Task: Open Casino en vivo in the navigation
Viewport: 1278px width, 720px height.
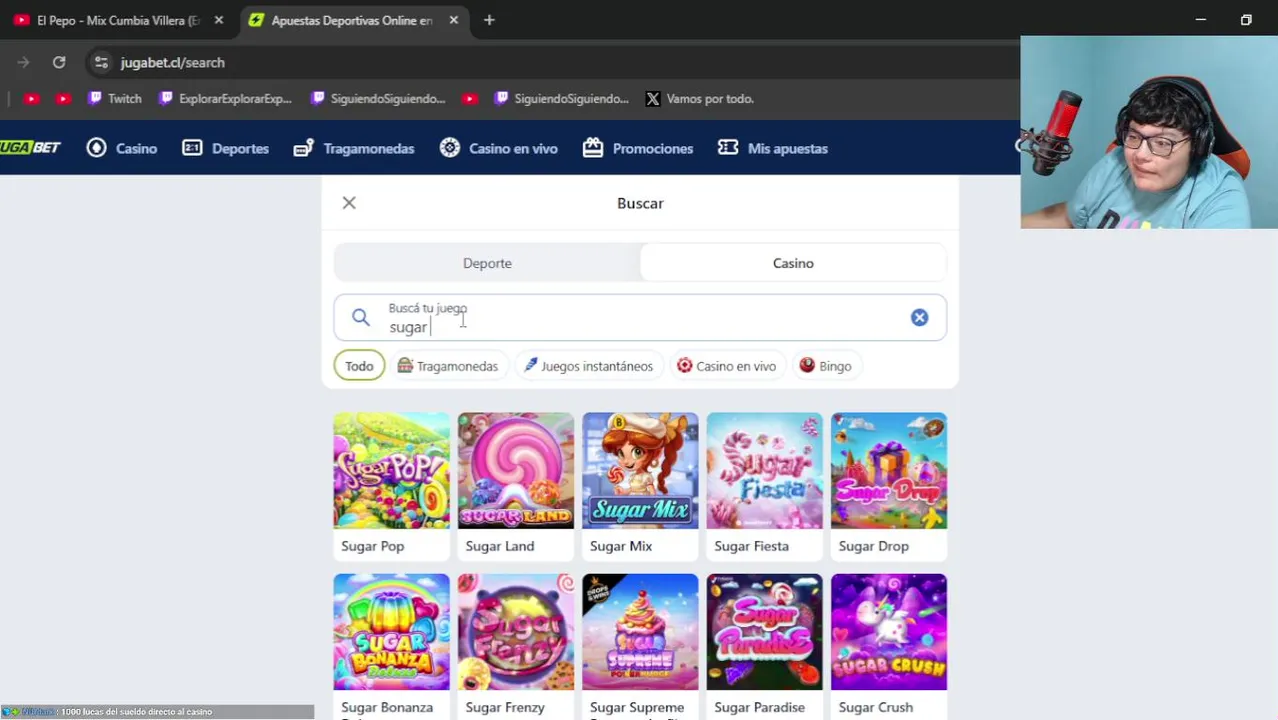Action: [x=499, y=148]
